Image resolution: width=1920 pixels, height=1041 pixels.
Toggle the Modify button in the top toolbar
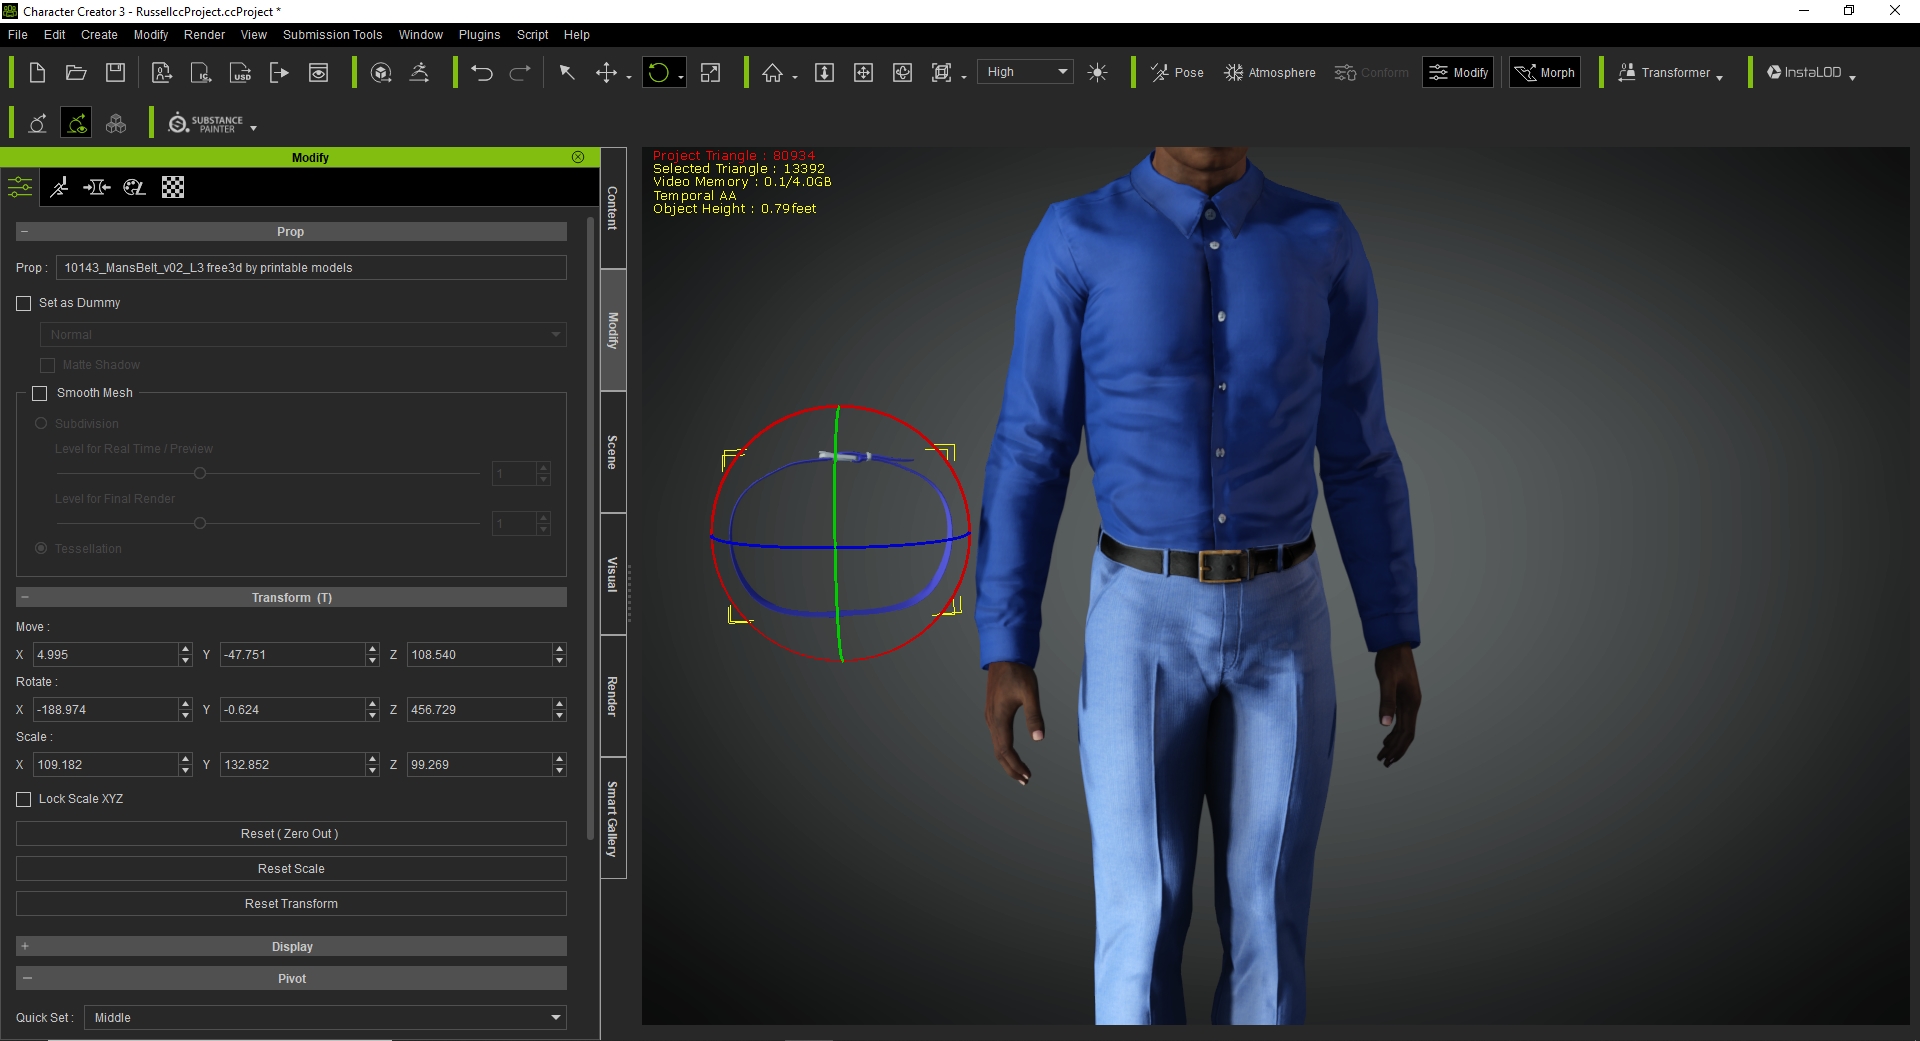tap(1458, 73)
